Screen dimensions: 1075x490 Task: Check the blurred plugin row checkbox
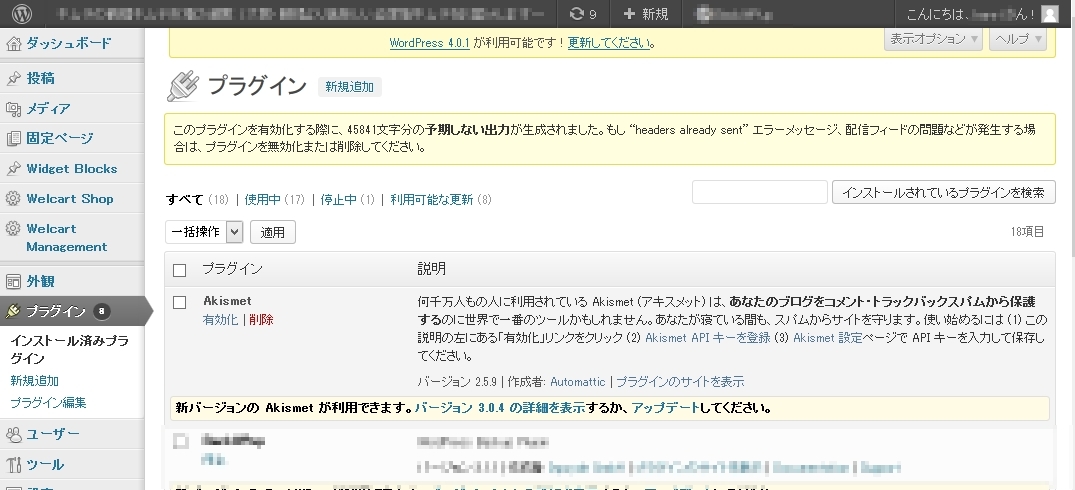pyautogui.click(x=180, y=442)
